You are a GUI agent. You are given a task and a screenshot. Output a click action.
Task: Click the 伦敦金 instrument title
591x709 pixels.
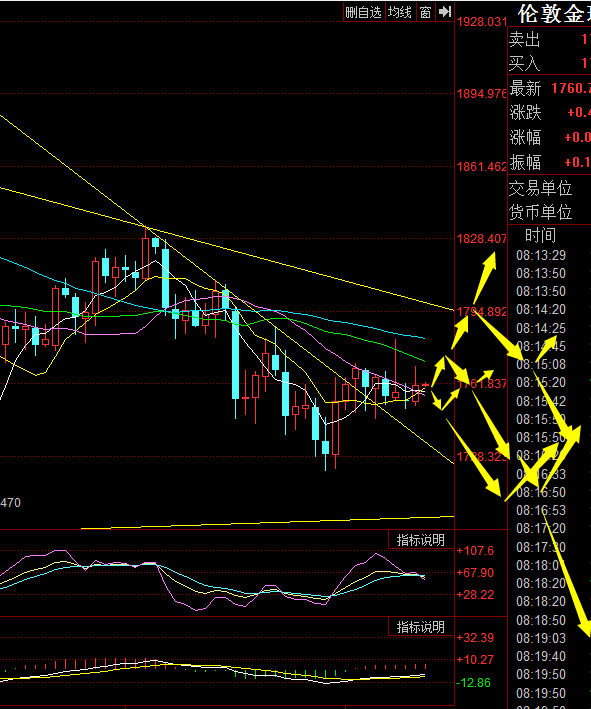(554, 14)
